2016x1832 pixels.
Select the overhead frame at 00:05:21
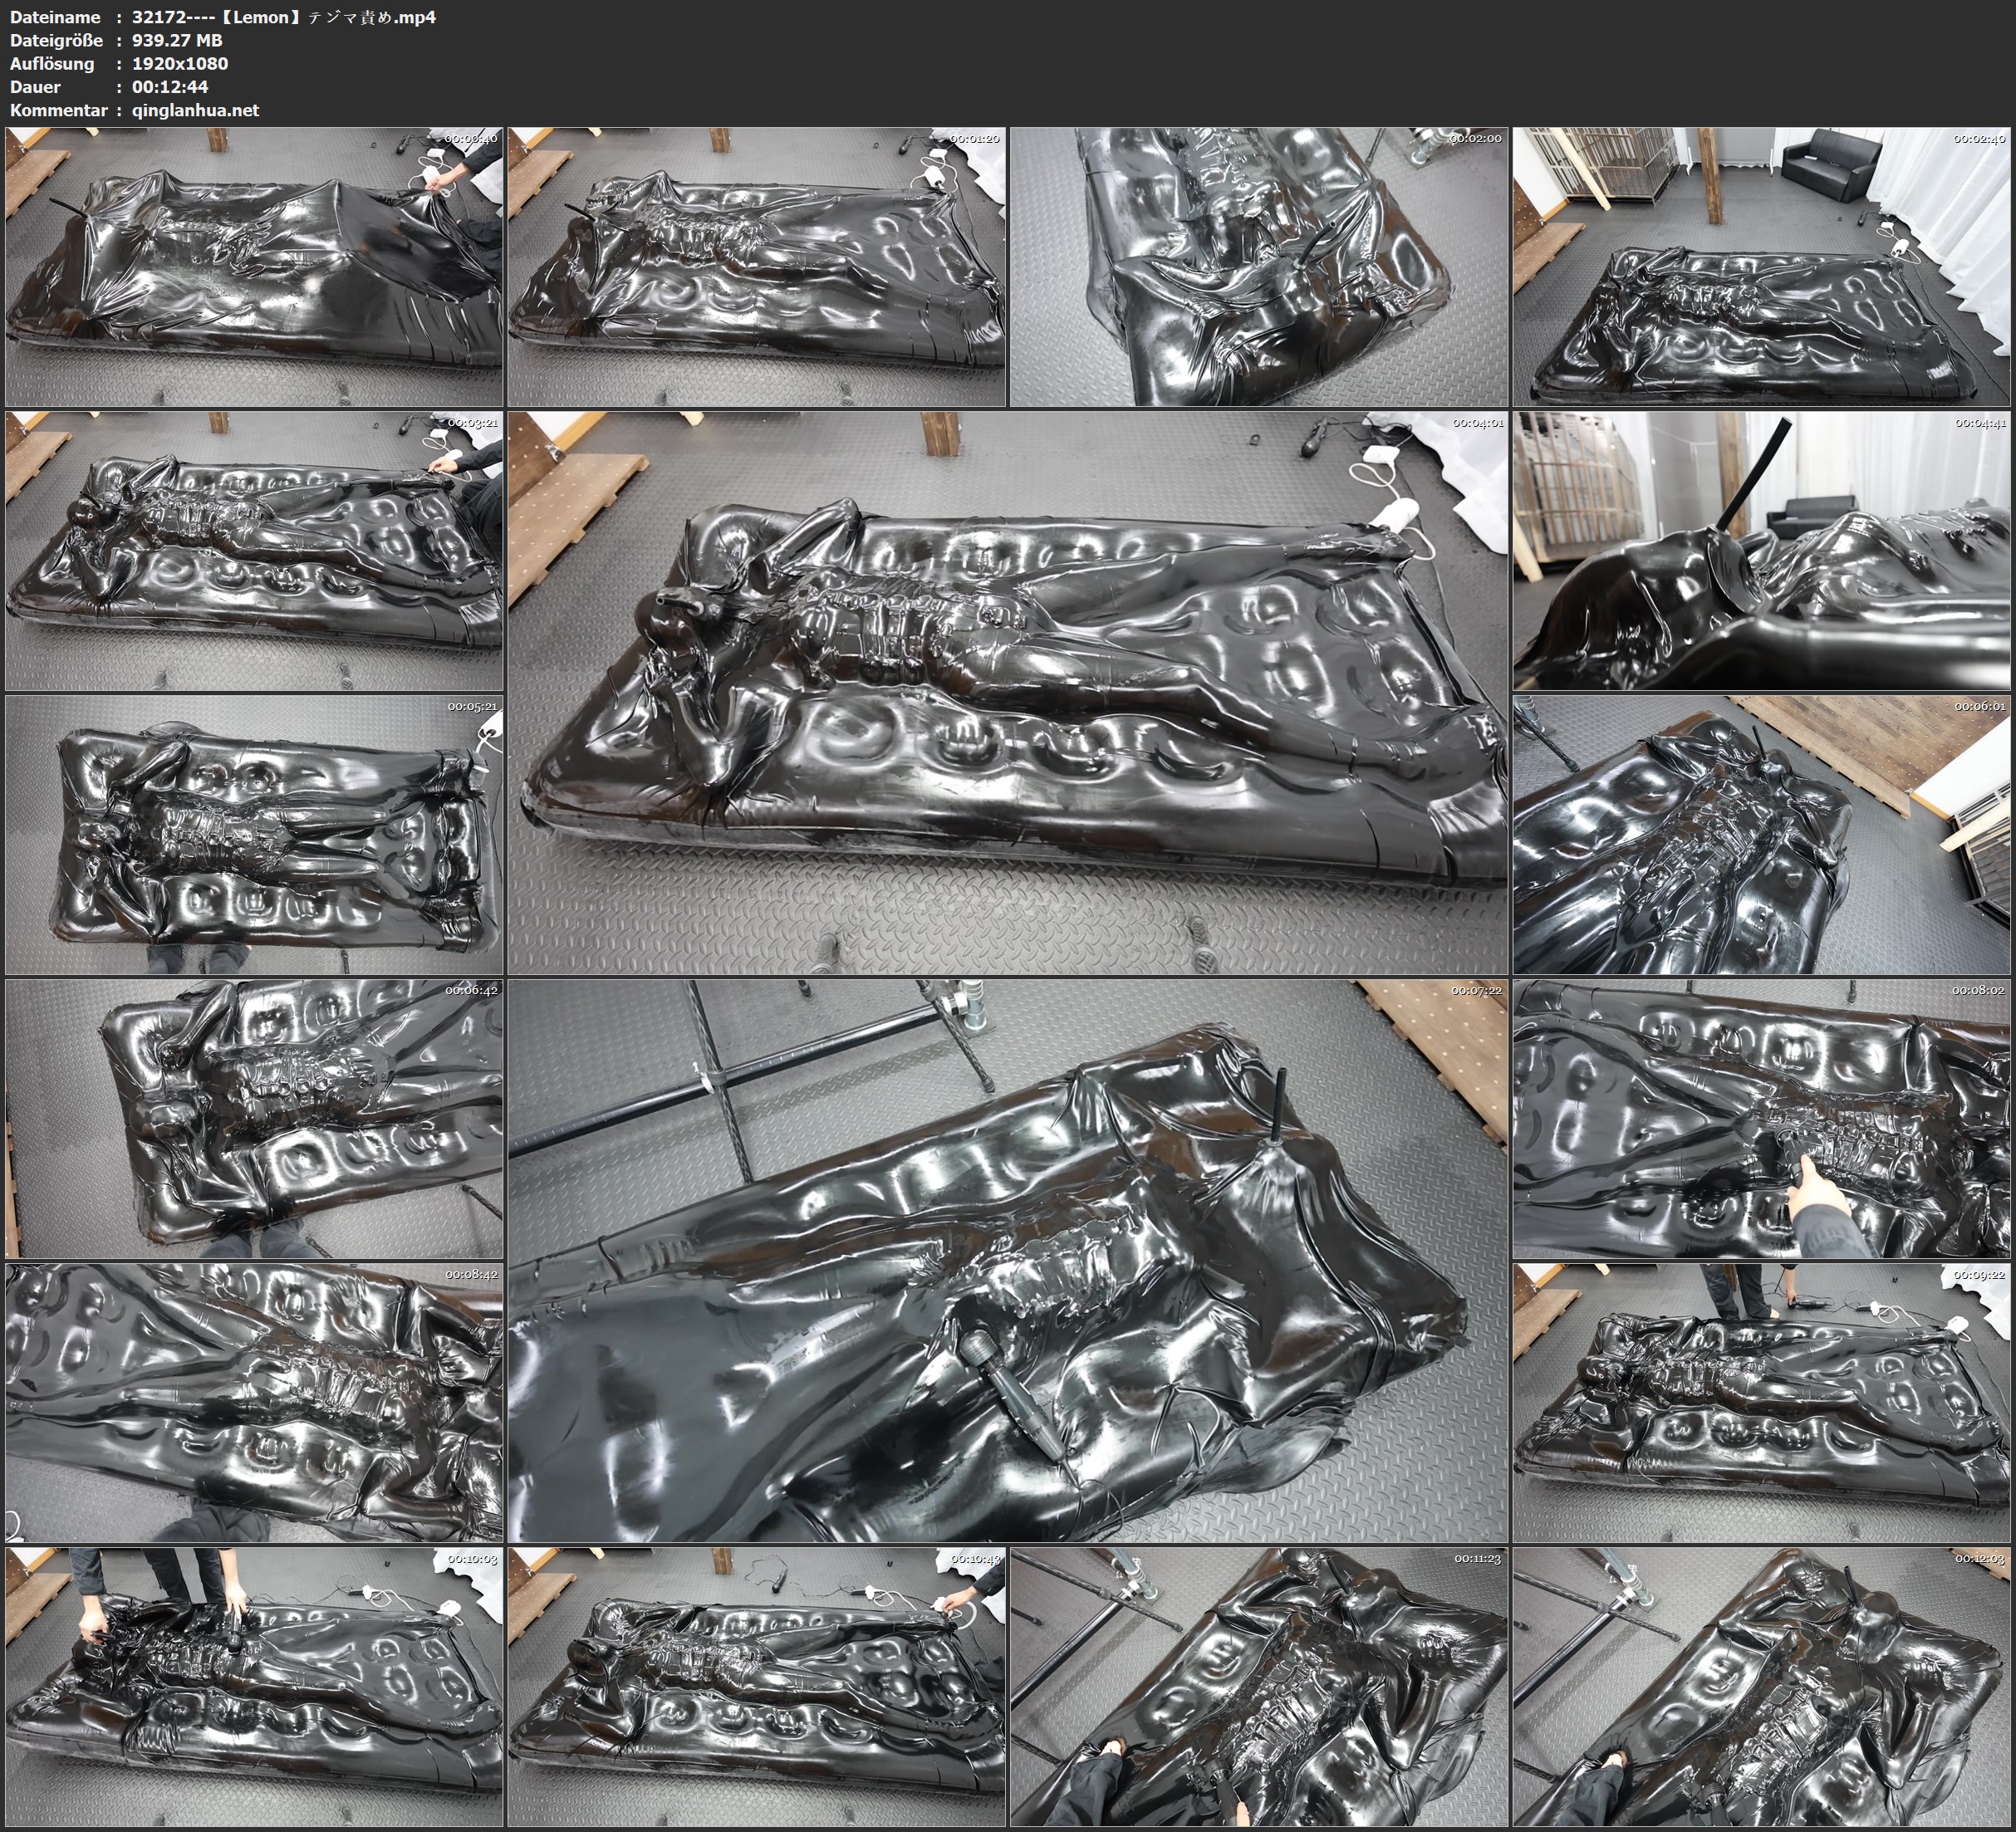[x=254, y=834]
